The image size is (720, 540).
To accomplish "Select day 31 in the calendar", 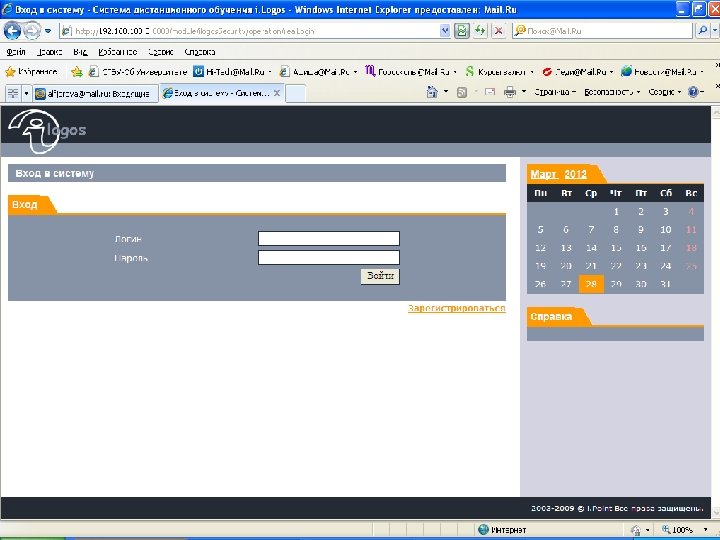I will pos(666,284).
